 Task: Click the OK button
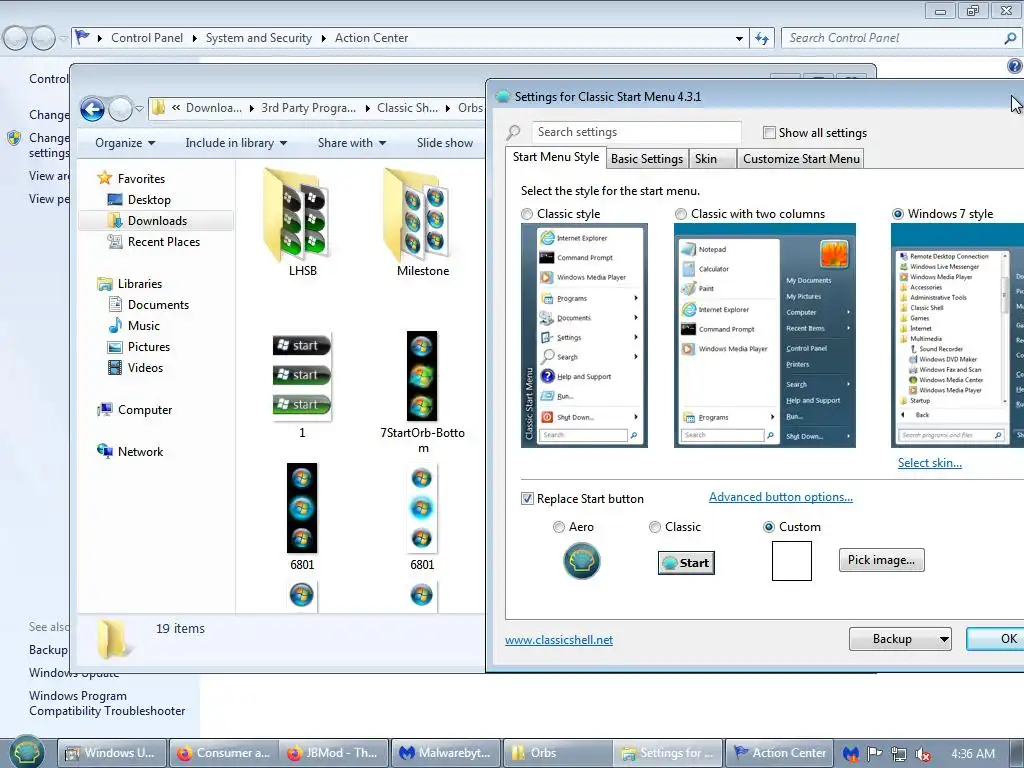(x=997, y=639)
